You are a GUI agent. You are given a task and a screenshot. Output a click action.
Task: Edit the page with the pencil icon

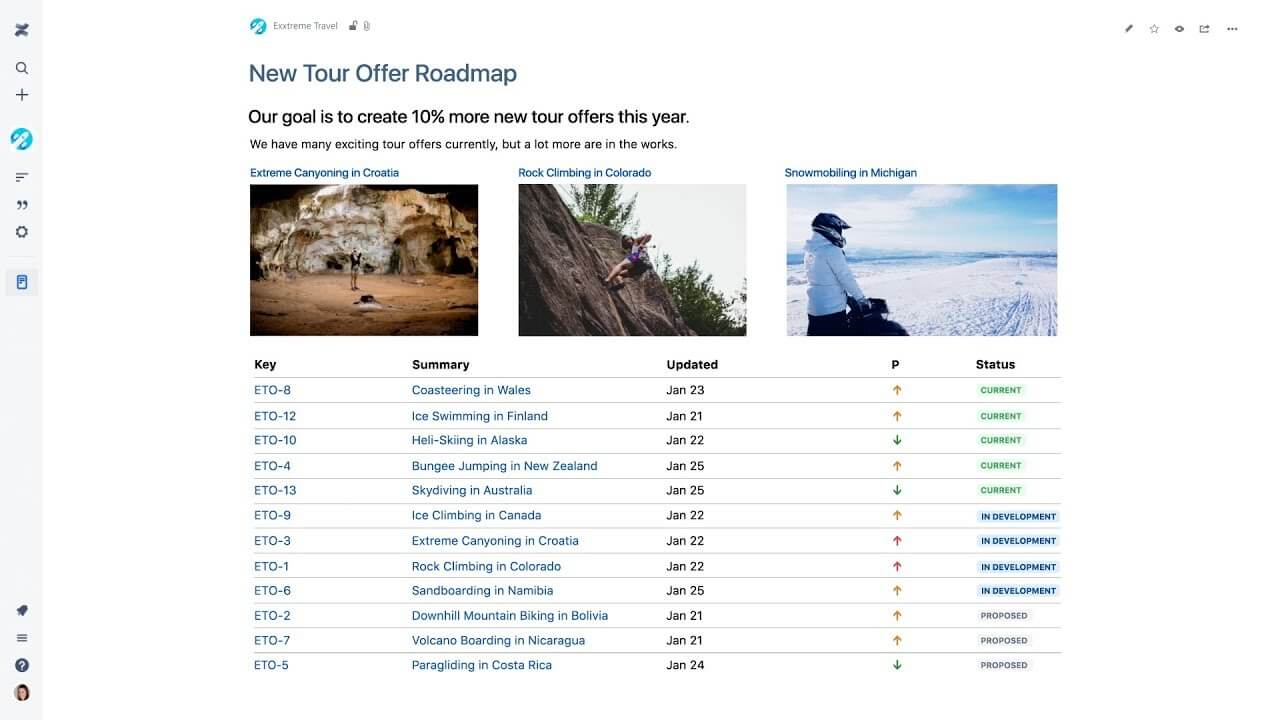point(1129,29)
